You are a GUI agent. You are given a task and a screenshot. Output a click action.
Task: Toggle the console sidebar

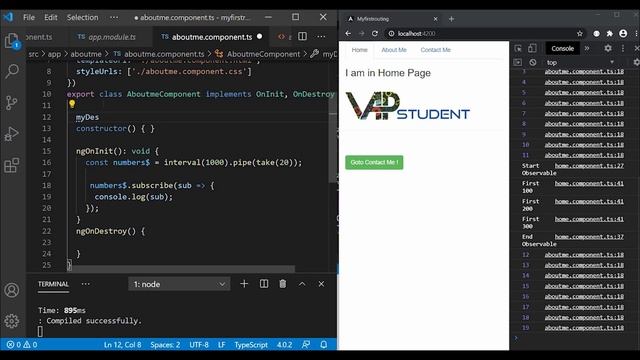click(518, 62)
